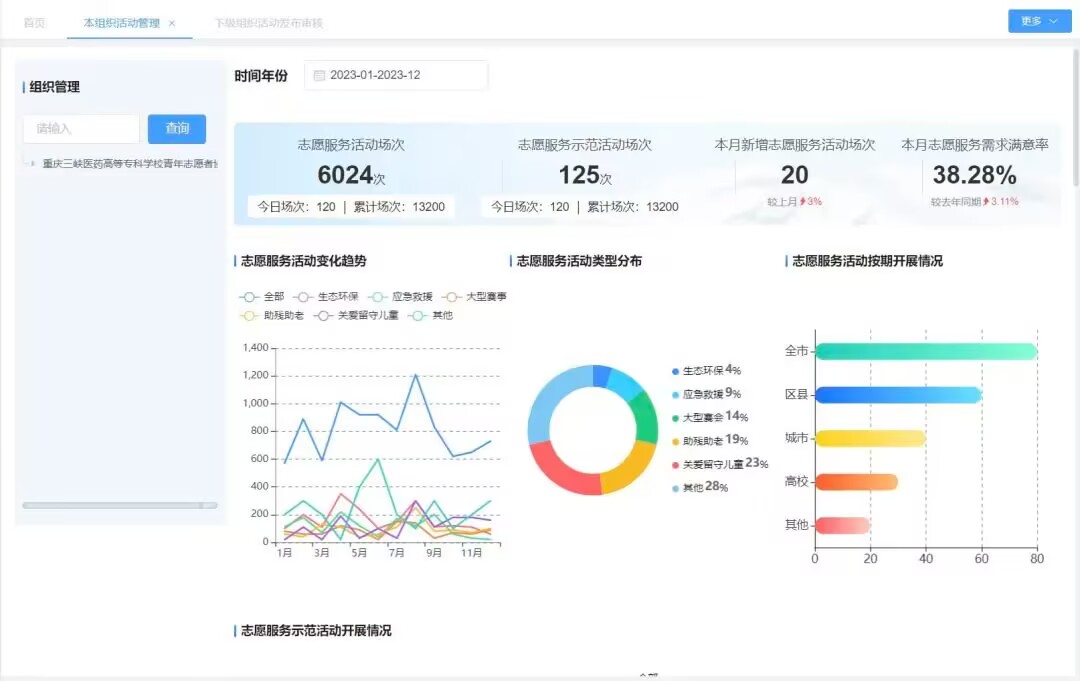Image resolution: width=1080 pixels, height=681 pixels.
Task: Close the 本组织活动管理 tab
Action: click(172, 23)
